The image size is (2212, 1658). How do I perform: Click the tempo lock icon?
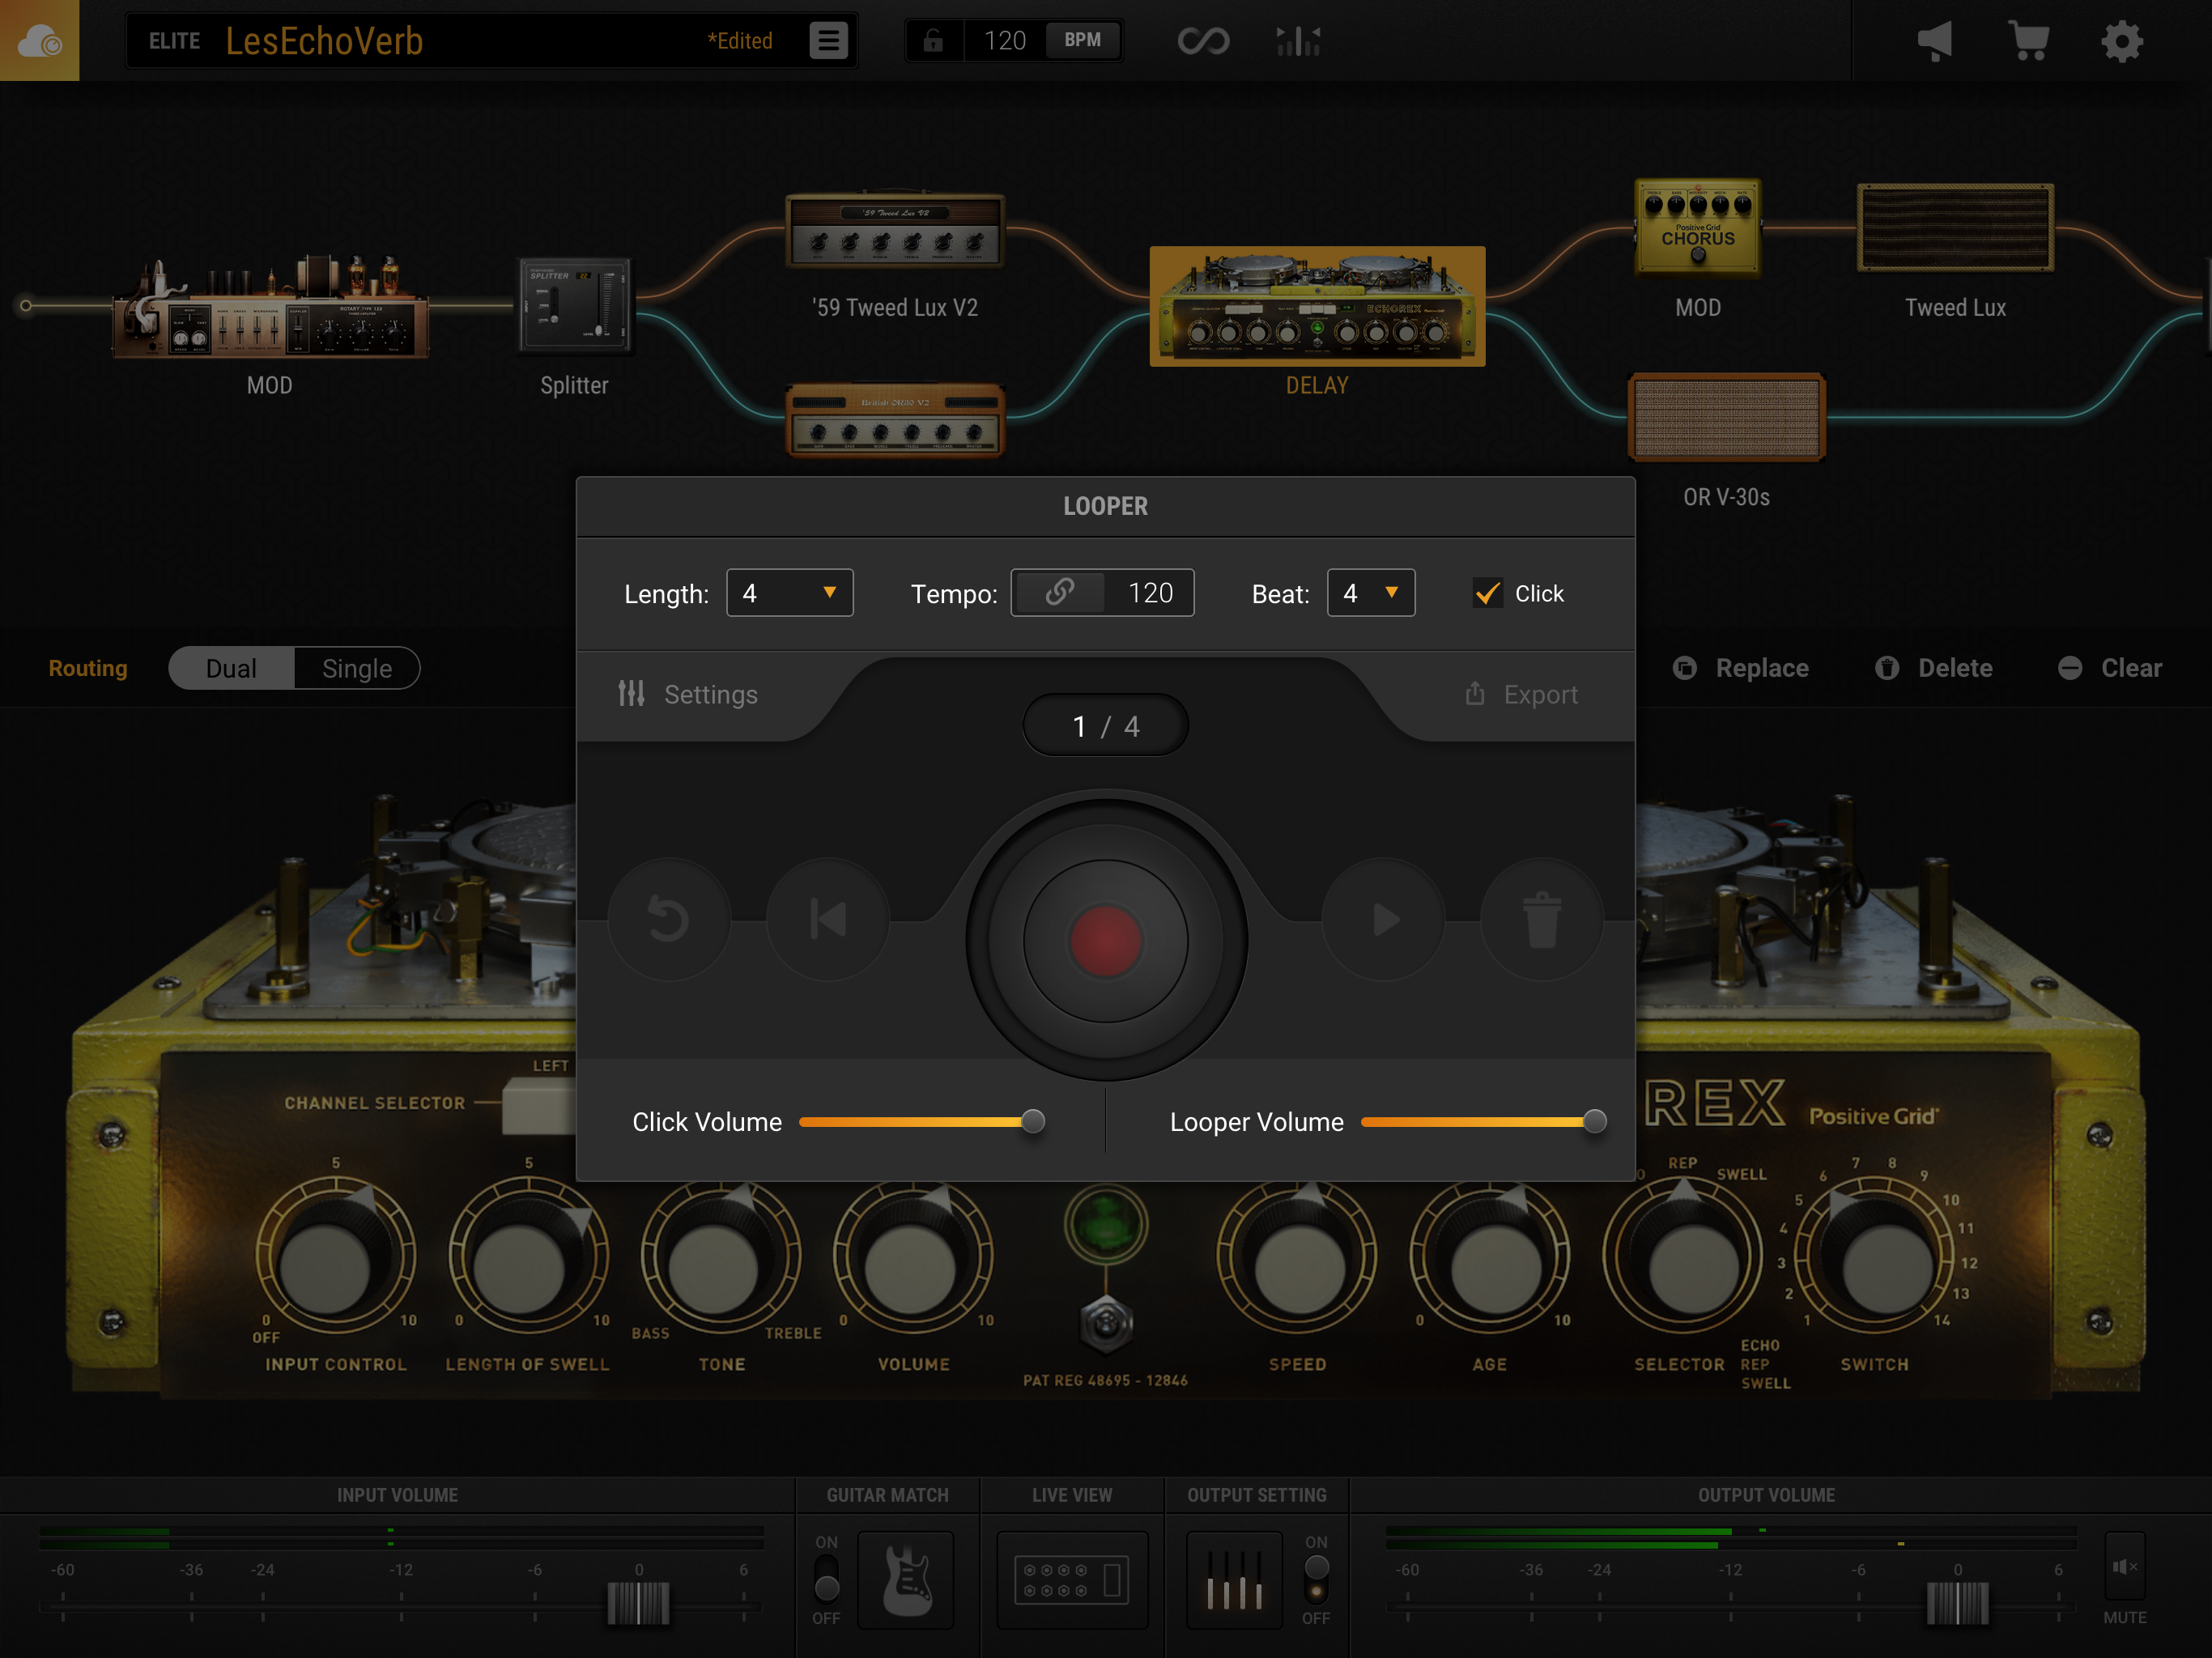1060,592
